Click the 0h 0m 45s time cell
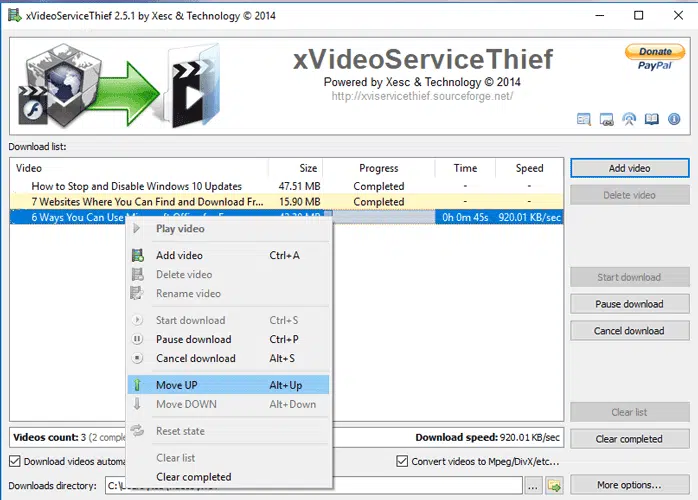The image size is (698, 500). 465,217
